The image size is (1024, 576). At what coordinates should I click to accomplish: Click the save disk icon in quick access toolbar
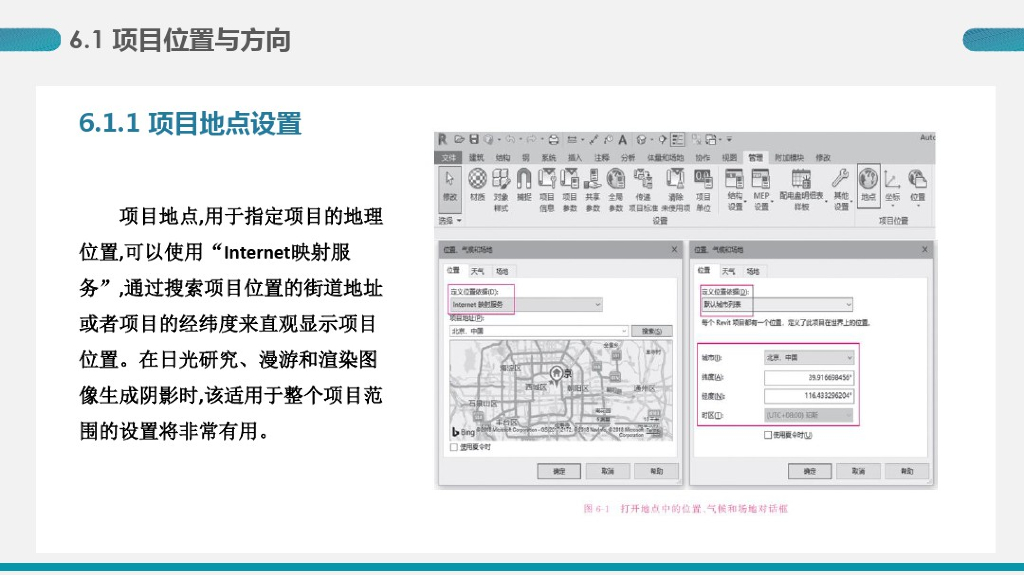click(x=474, y=139)
